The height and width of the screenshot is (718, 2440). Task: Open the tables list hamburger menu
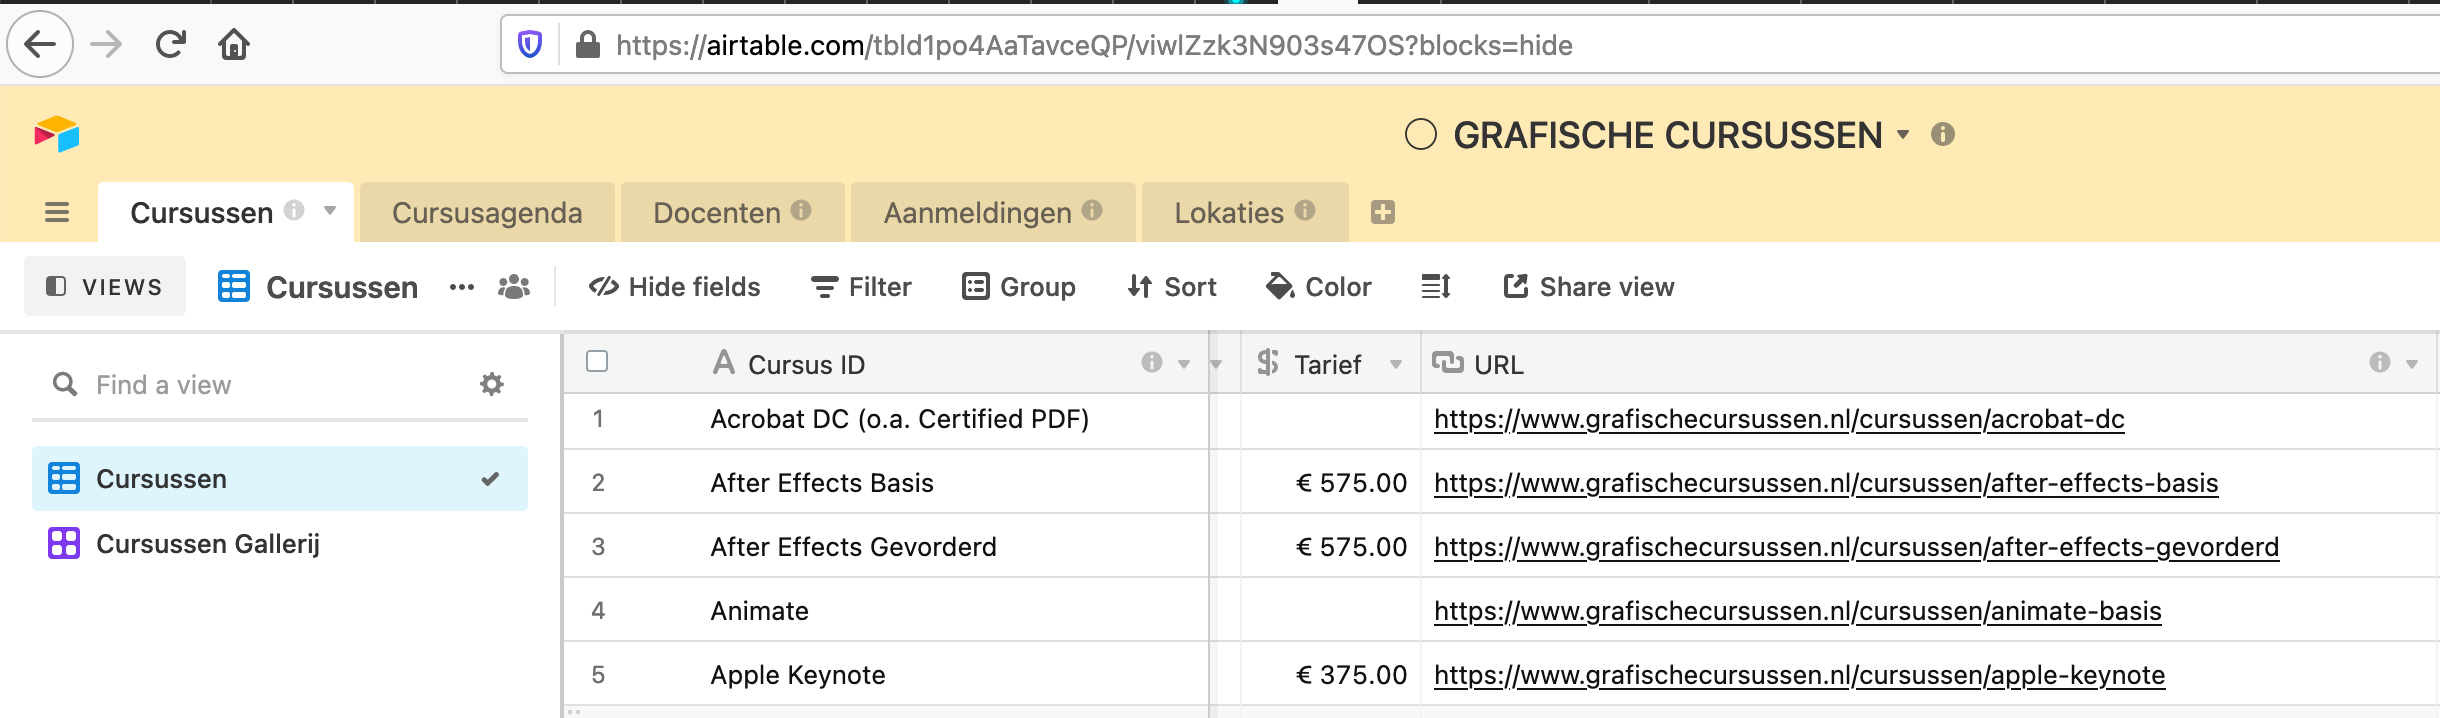click(57, 212)
